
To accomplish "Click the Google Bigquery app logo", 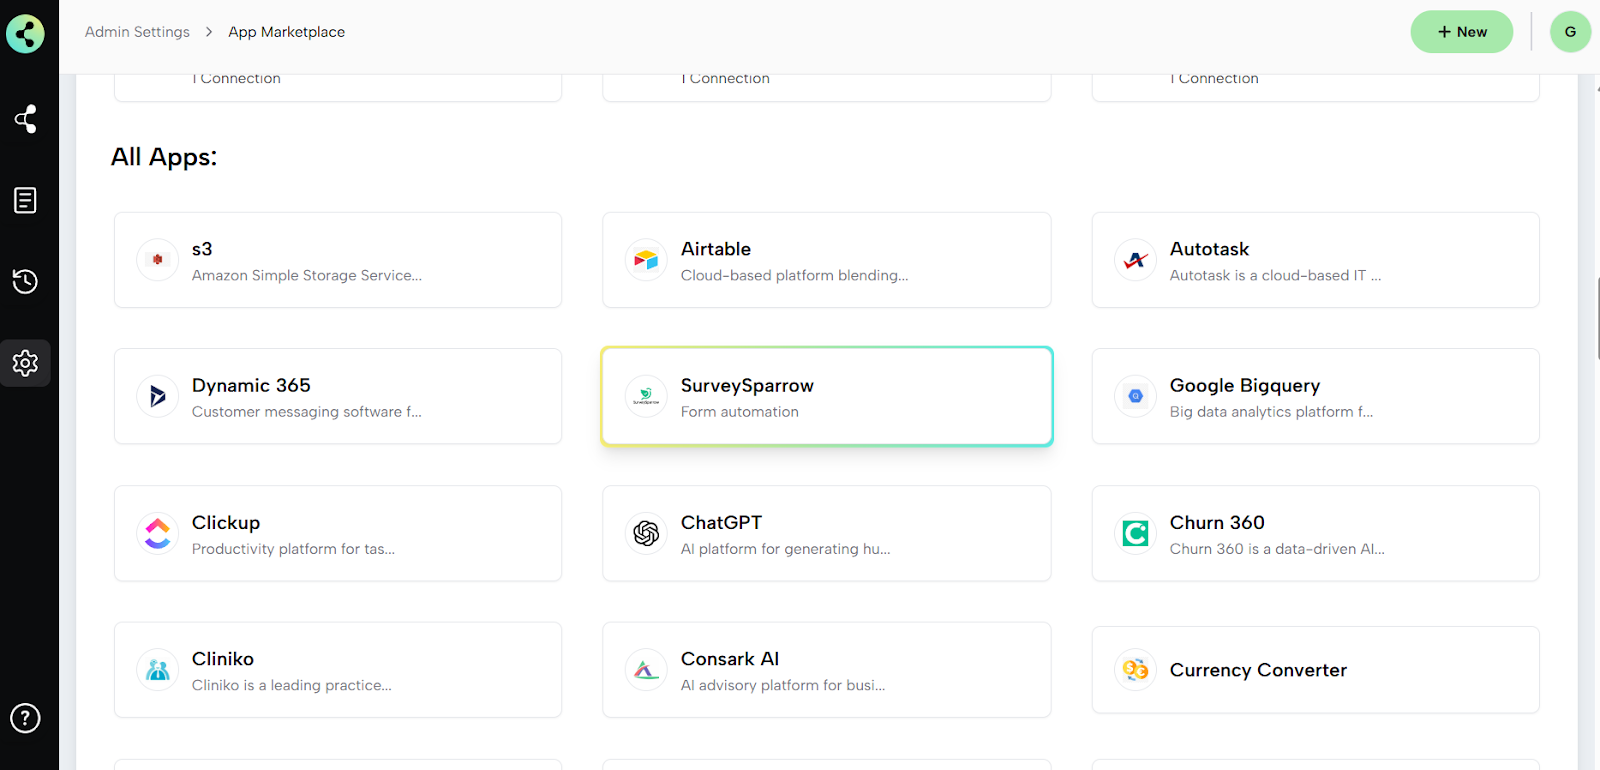I will click(x=1135, y=396).
